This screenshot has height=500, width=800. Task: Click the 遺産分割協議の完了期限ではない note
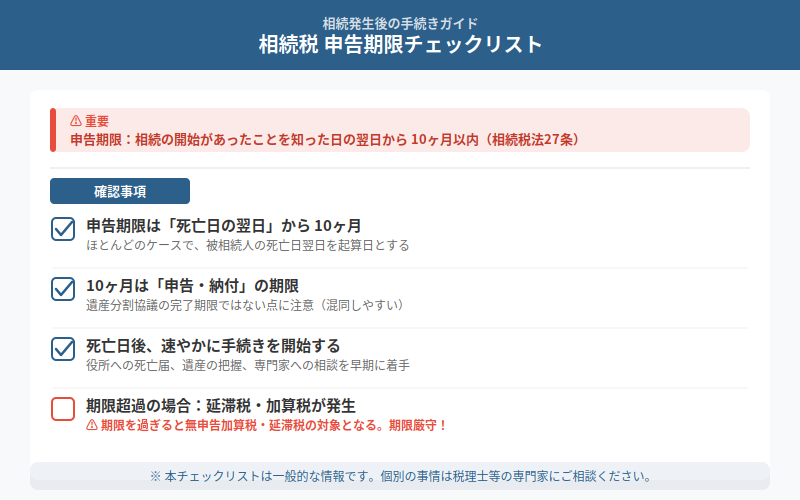tap(245, 305)
